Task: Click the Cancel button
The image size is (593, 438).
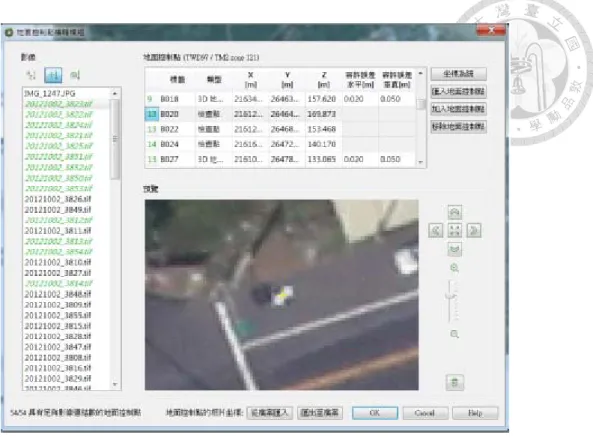Action: pyautogui.click(x=425, y=413)
